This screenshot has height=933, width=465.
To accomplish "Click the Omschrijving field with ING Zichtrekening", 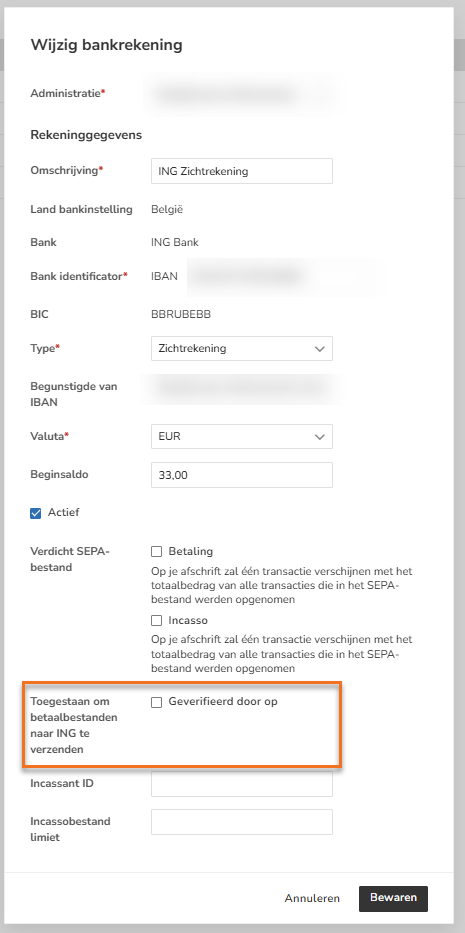I will pyautogui.click(x=242, y=171).
